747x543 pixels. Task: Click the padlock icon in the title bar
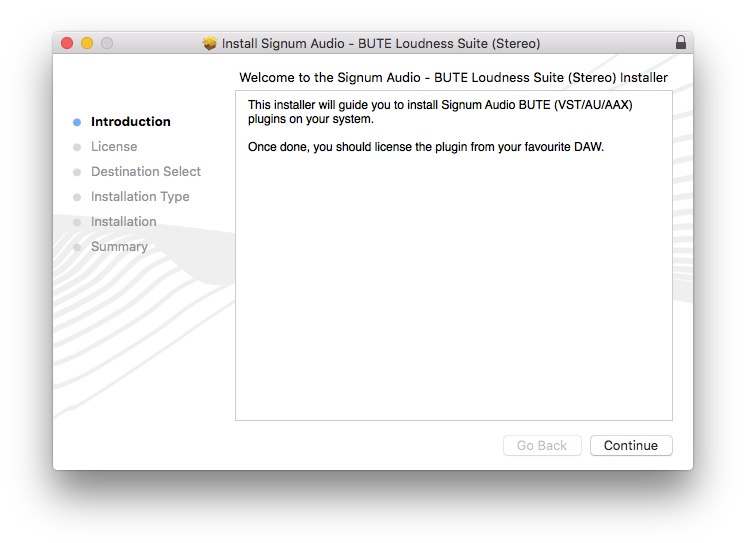[x=681, y=43]
